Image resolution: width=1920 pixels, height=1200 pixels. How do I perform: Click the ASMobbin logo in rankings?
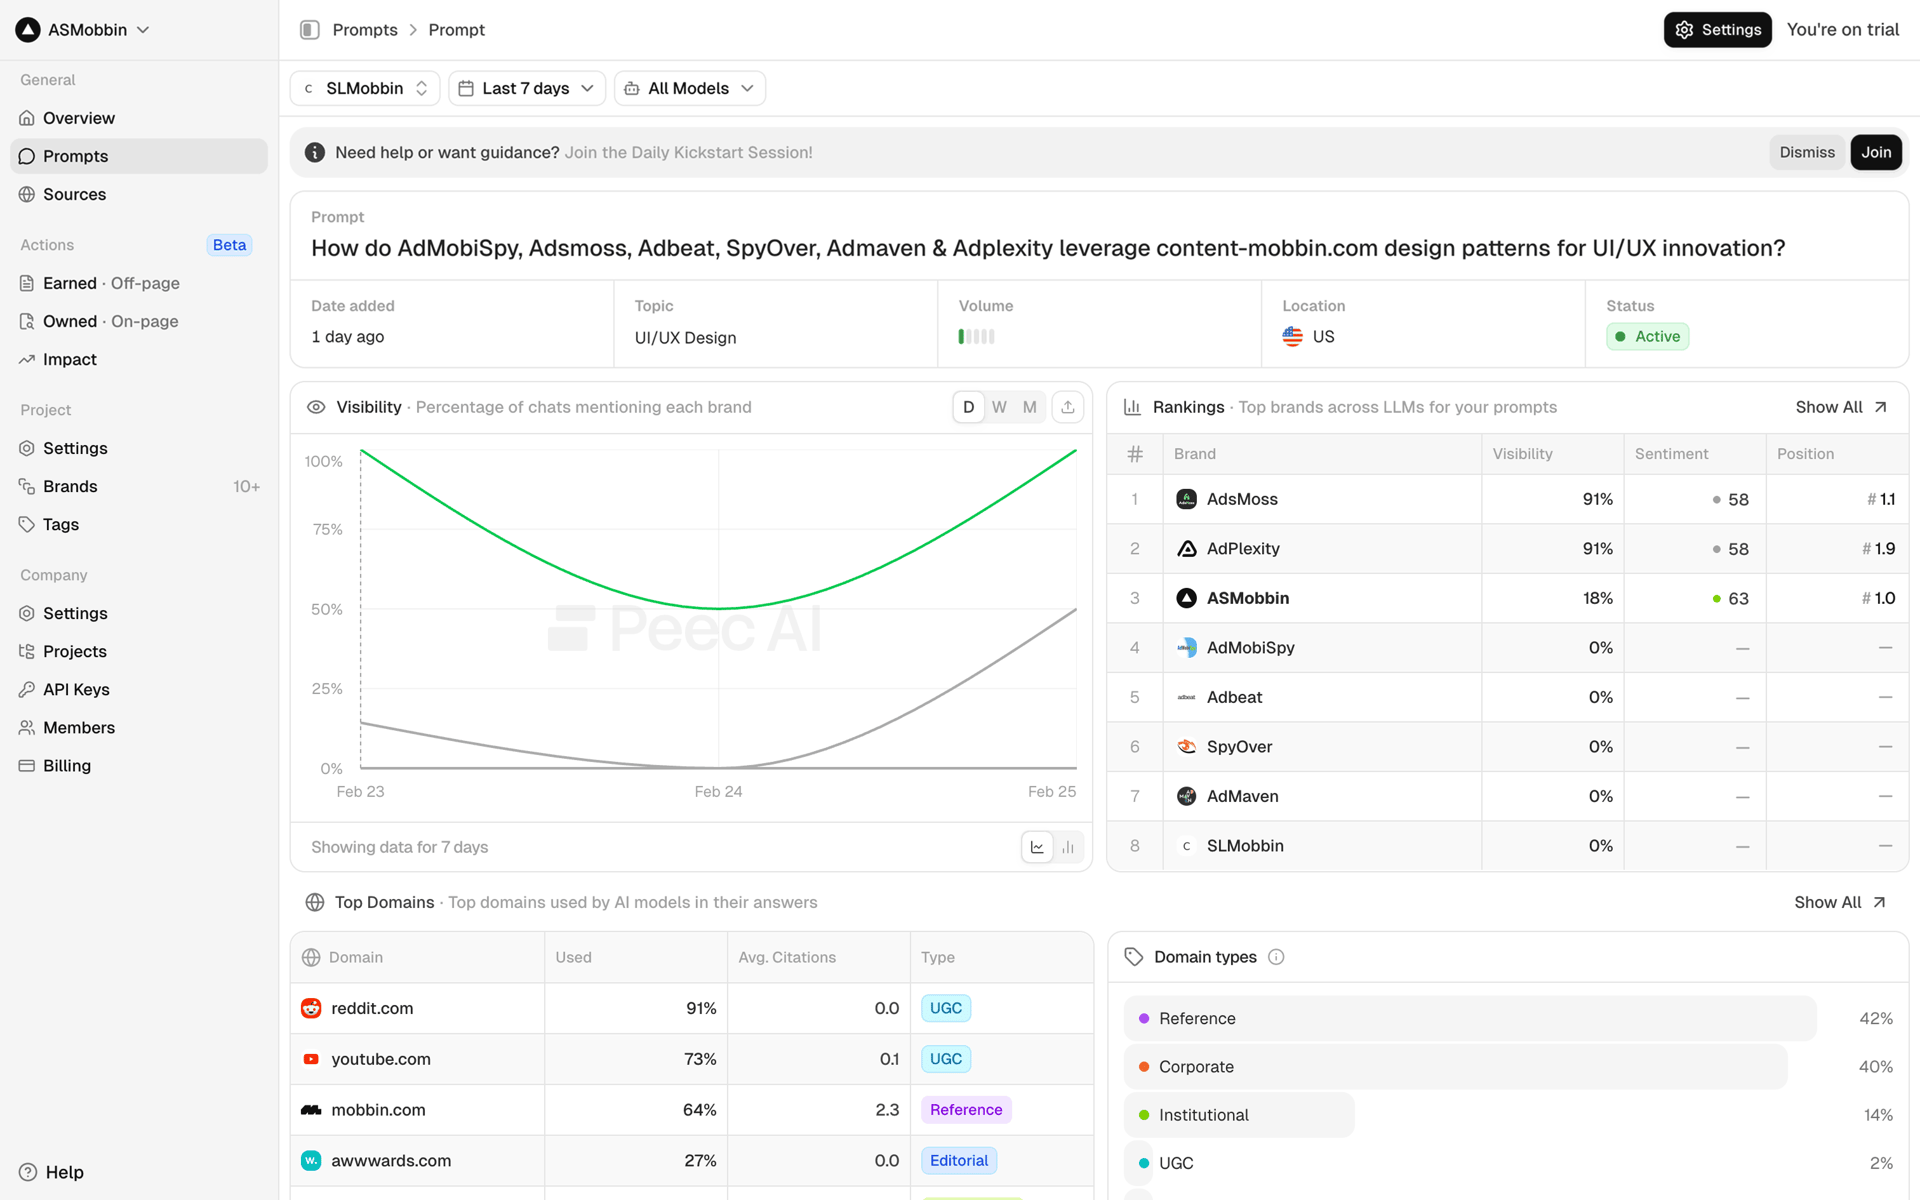pos(1187,598)
